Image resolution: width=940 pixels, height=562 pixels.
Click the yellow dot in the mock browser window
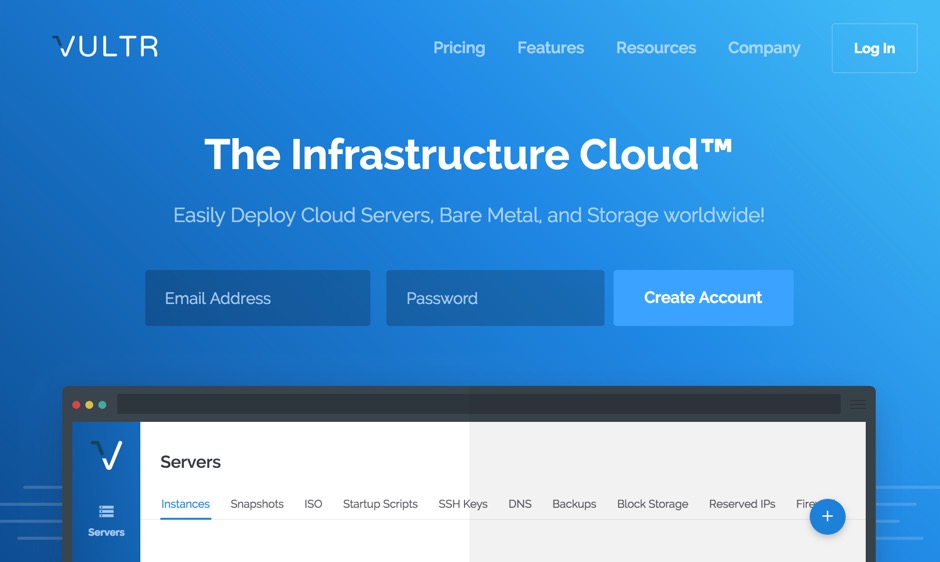pyautogui.click(x=89, y=405)
